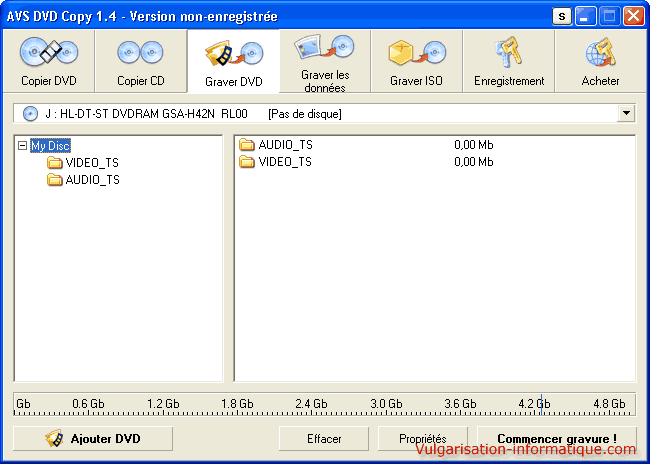The height and width of the screenshot is (464, 650).
Task: Click the S button in the title bar
Action: 562,17
